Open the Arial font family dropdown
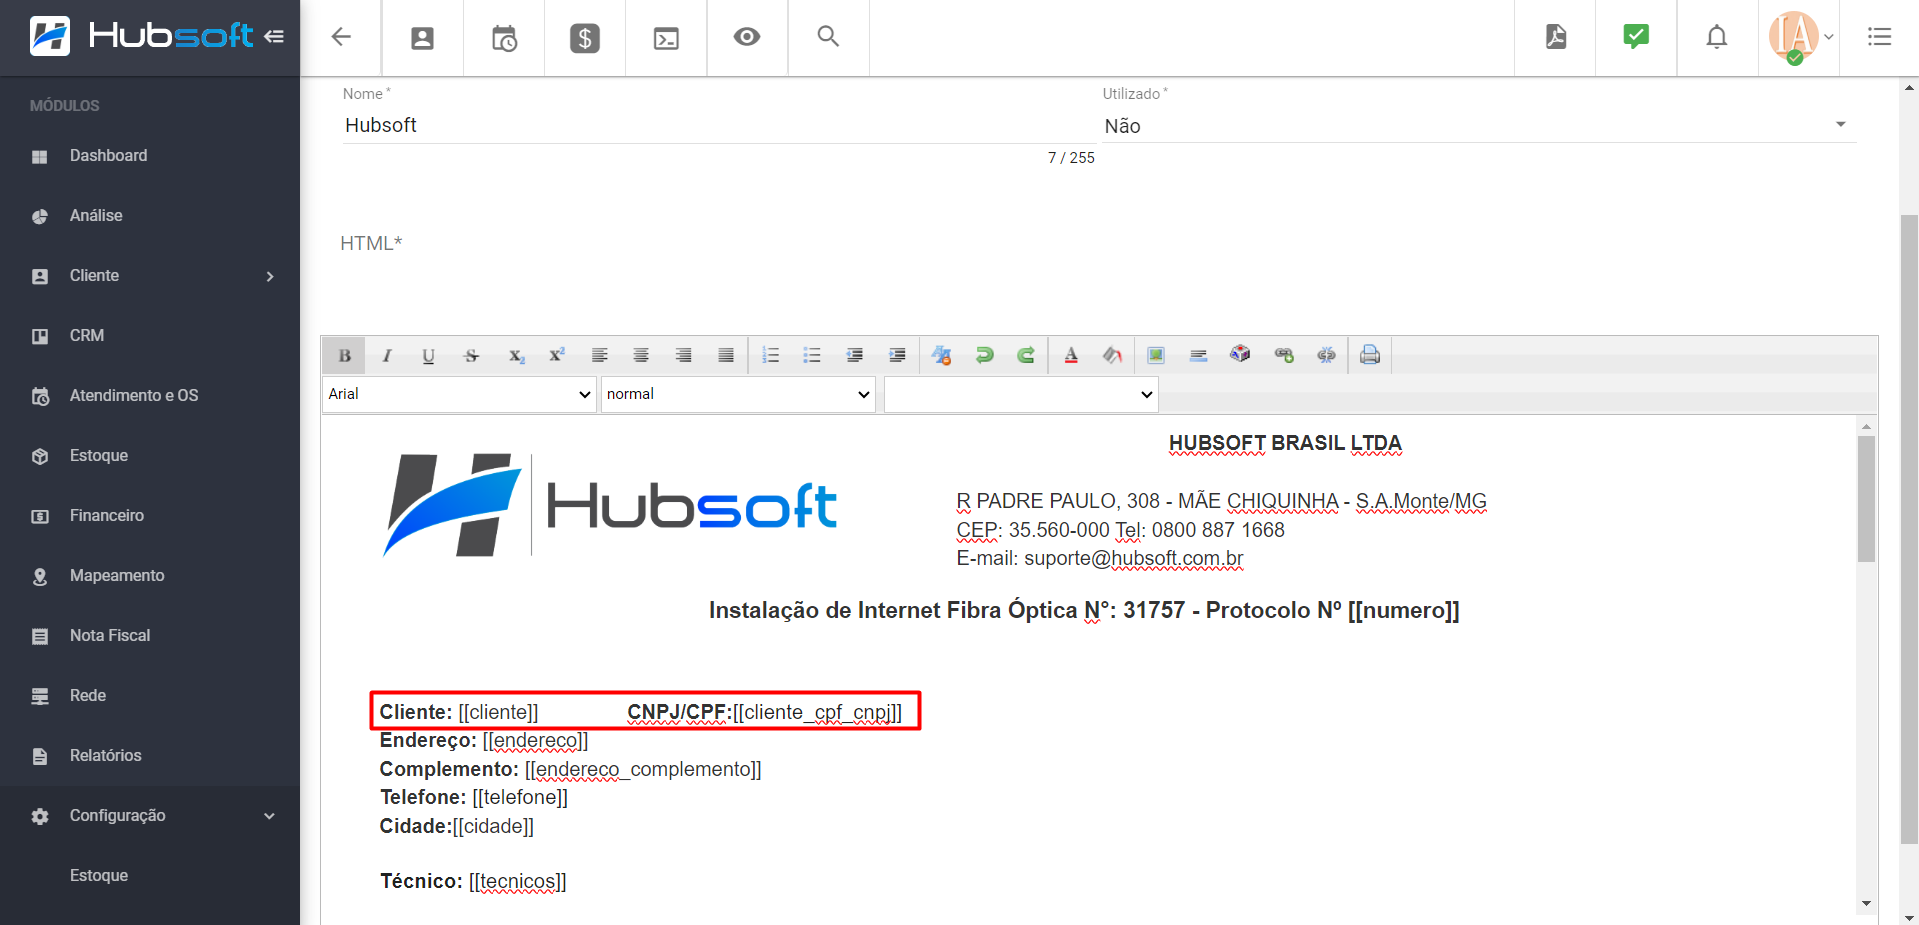The image size is (1919, 925). point(459,394)
